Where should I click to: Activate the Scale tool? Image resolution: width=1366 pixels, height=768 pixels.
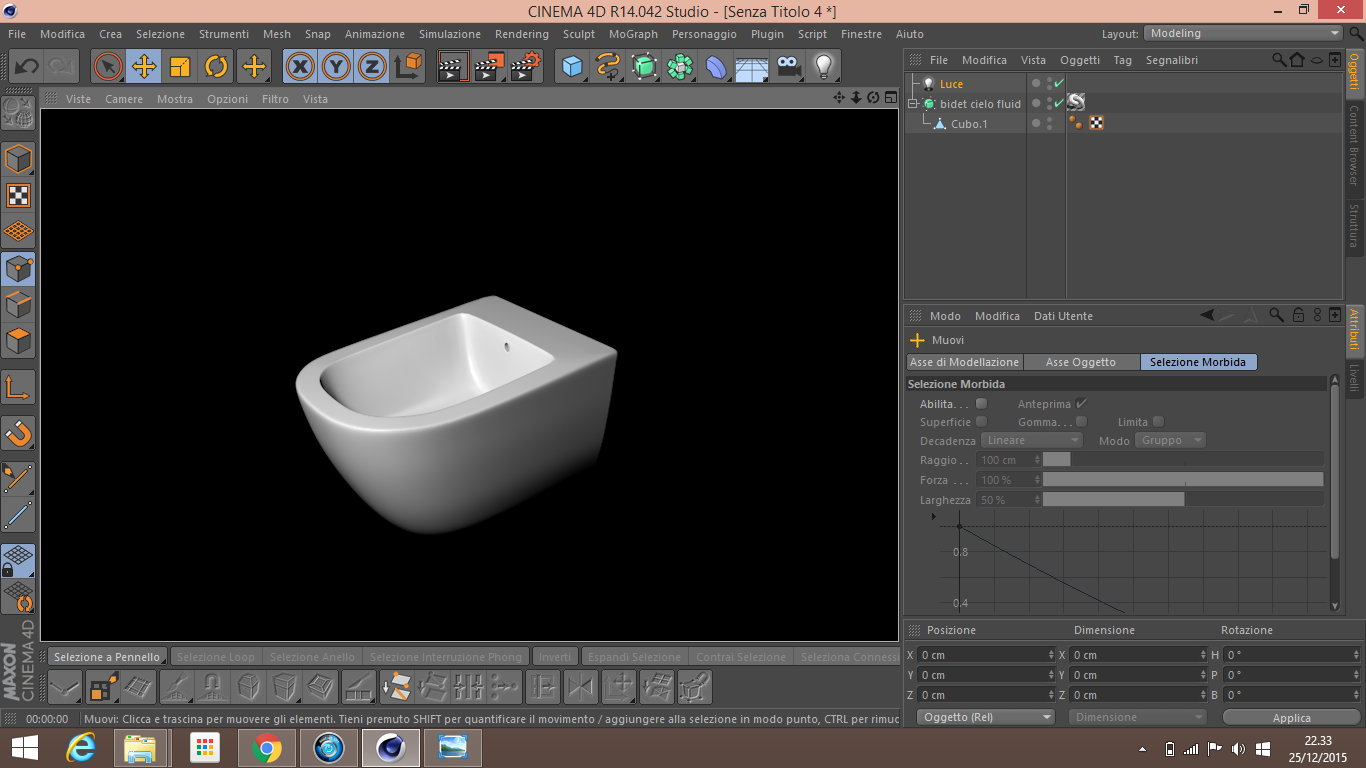coord(180,67)
